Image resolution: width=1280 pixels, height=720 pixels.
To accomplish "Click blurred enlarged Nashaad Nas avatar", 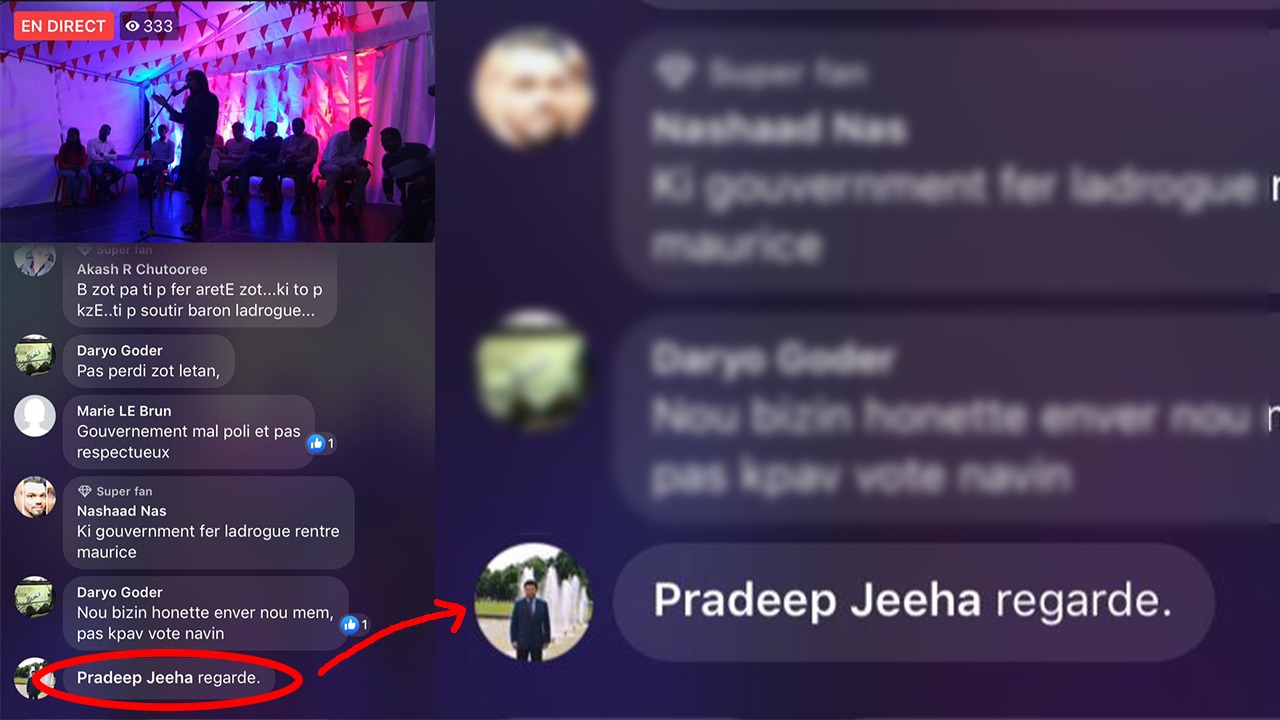I will pos(533,90).
